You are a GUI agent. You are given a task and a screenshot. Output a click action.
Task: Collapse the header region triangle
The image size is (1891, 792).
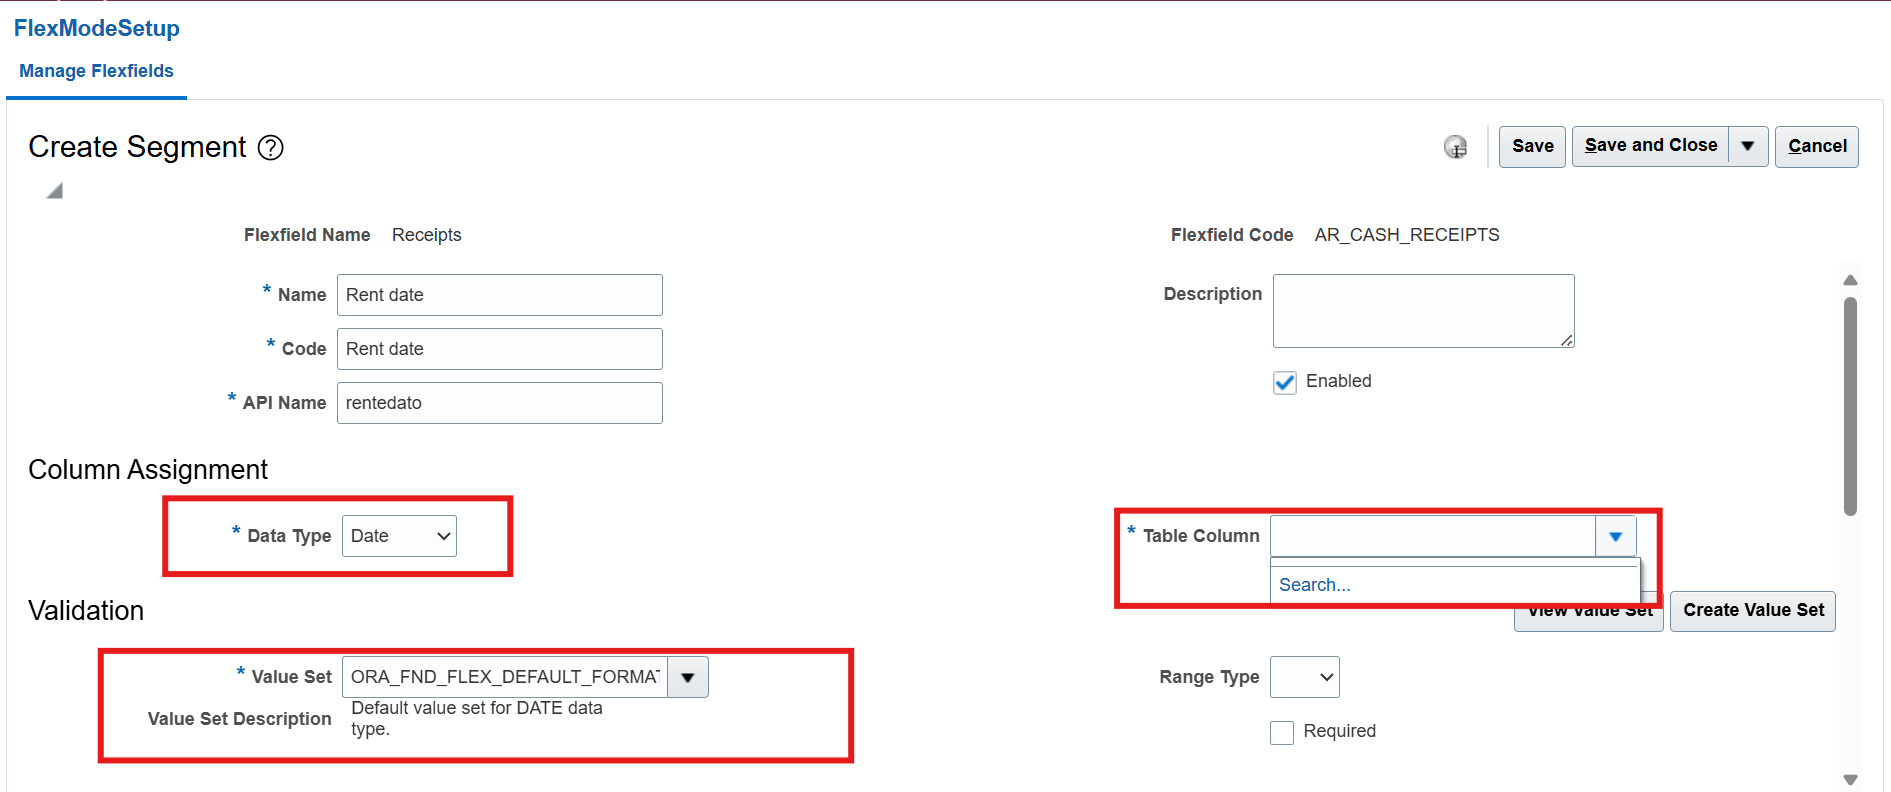pos(54,189)
